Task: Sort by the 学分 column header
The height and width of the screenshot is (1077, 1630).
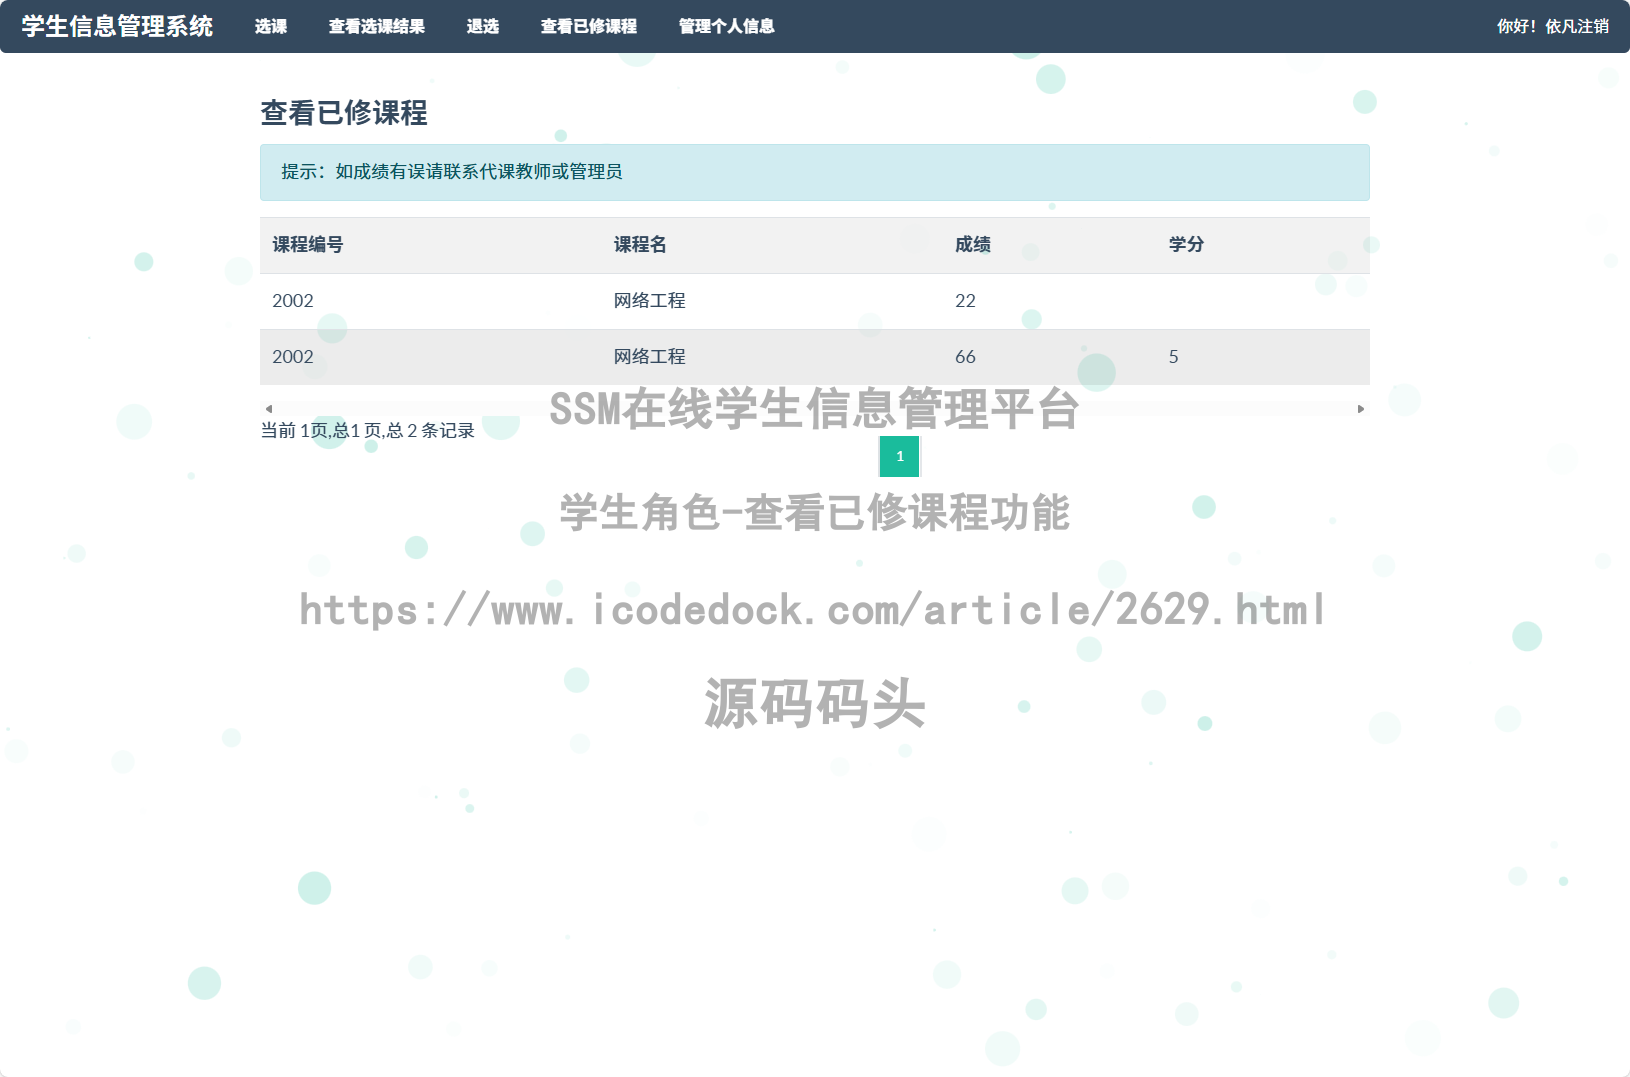Action: (x=1186, y=245)
